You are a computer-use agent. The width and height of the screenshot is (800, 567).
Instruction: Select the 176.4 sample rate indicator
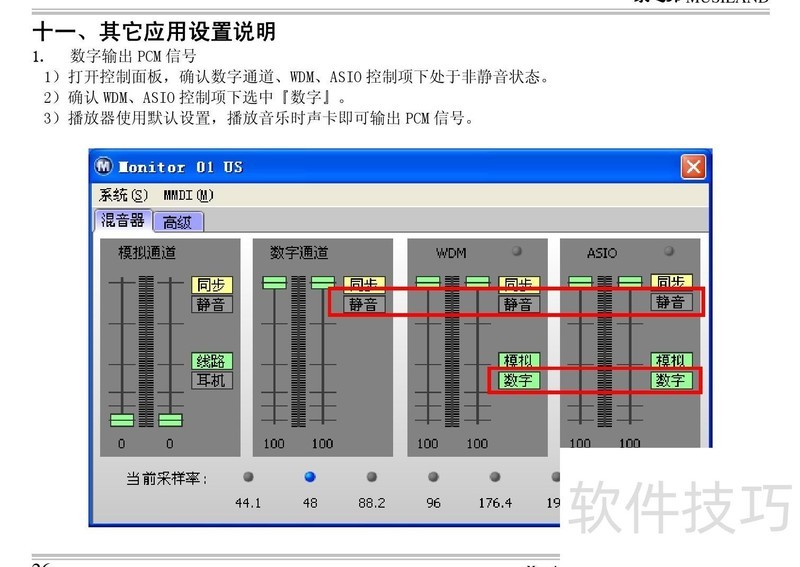(495, 477)
